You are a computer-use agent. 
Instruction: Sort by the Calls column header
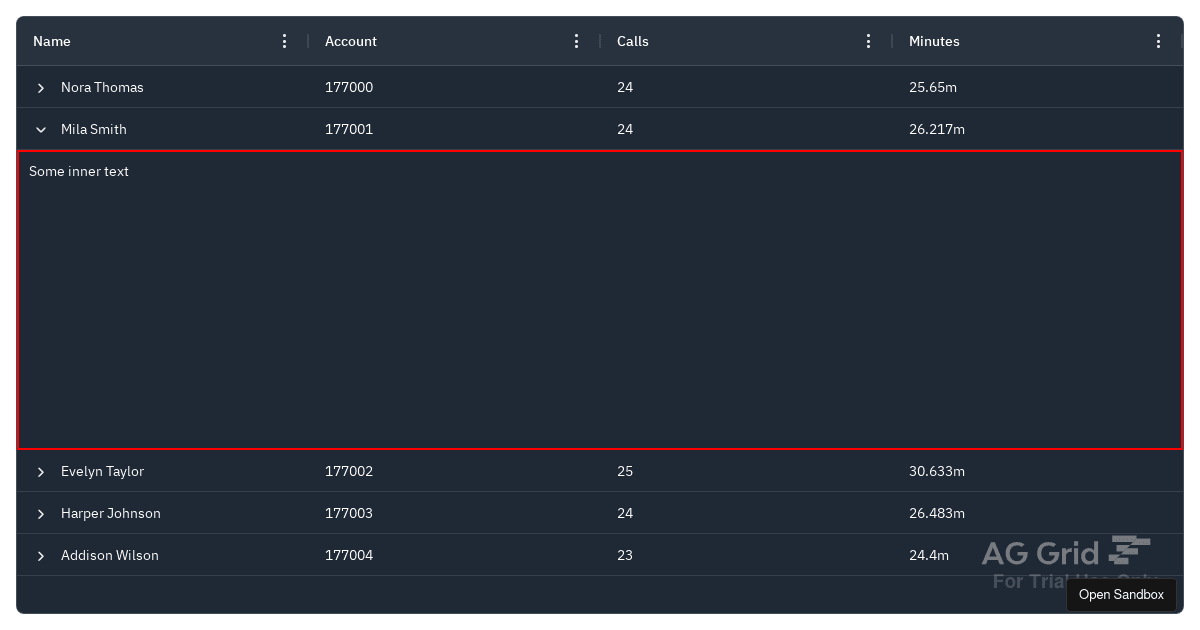(632, 41)
